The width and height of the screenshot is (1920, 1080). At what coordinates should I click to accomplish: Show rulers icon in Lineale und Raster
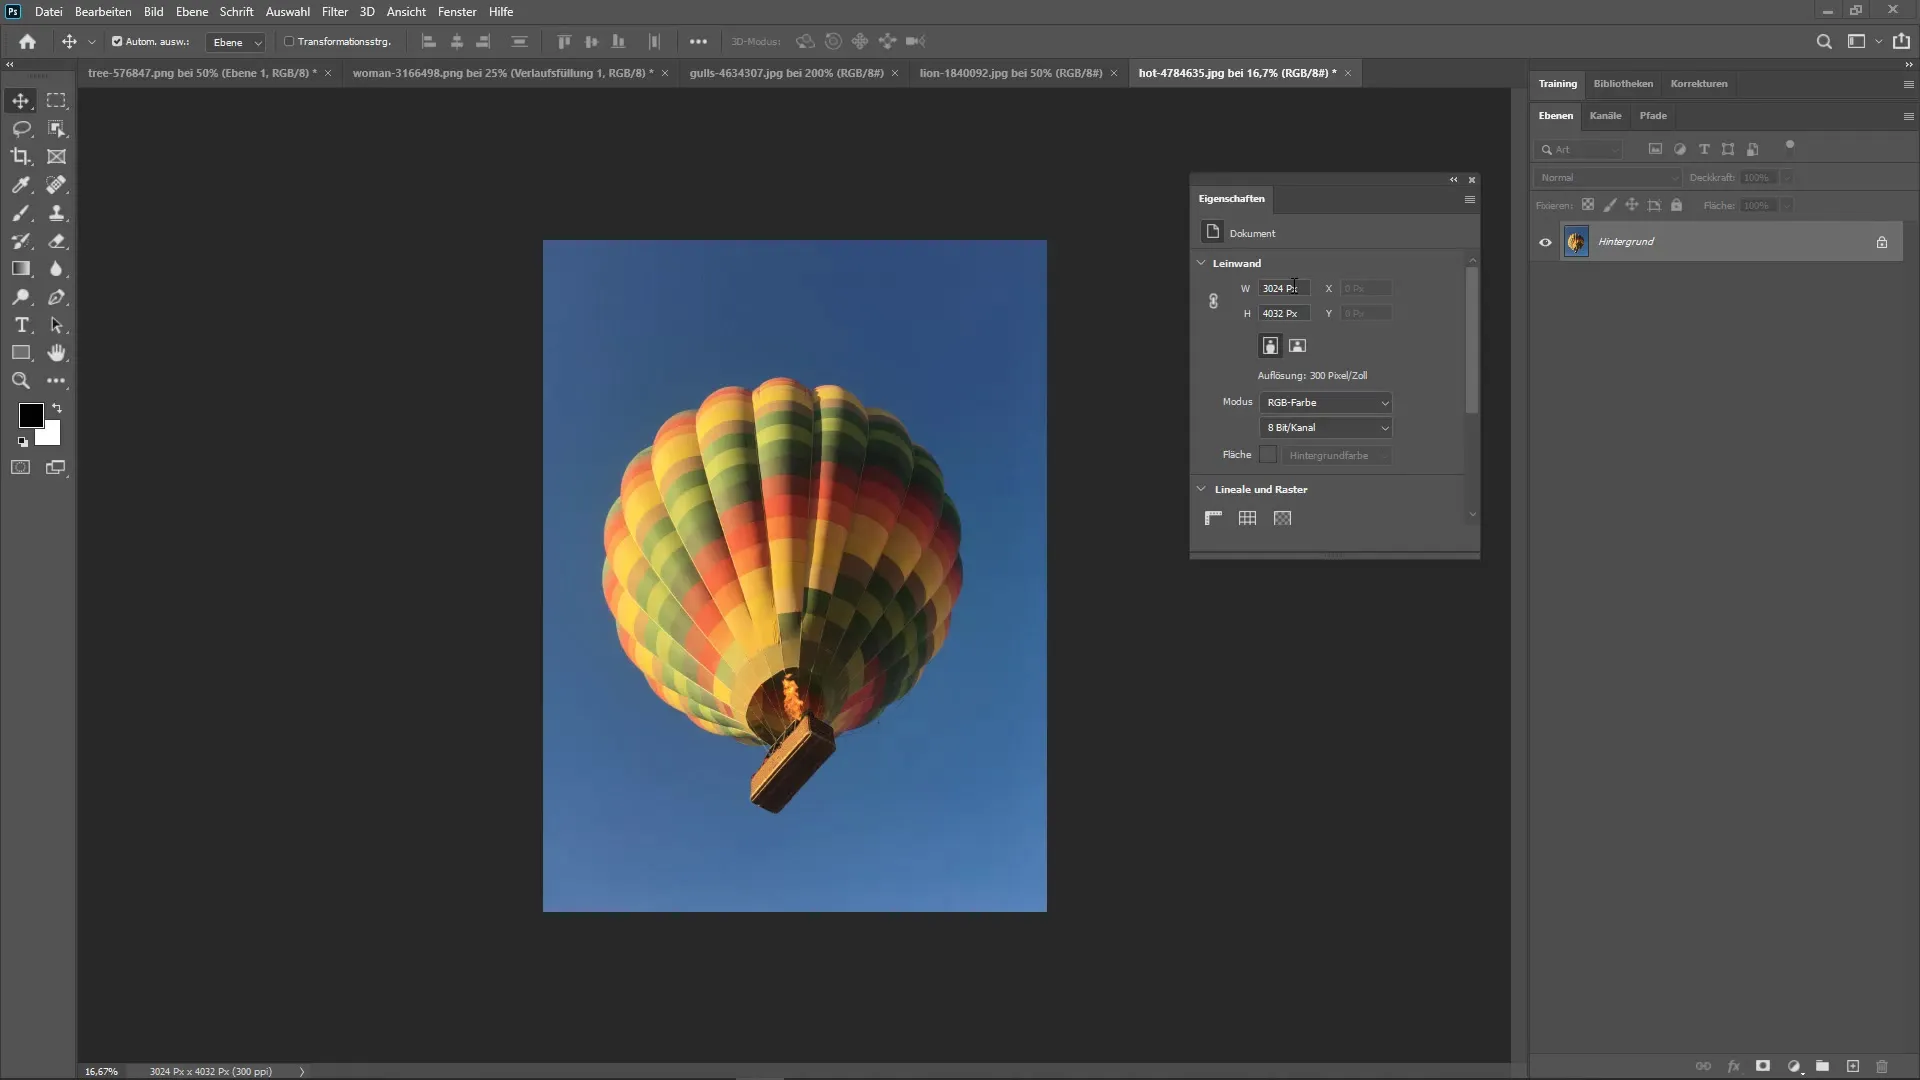pyautogui.click(x=1213, y=518)
